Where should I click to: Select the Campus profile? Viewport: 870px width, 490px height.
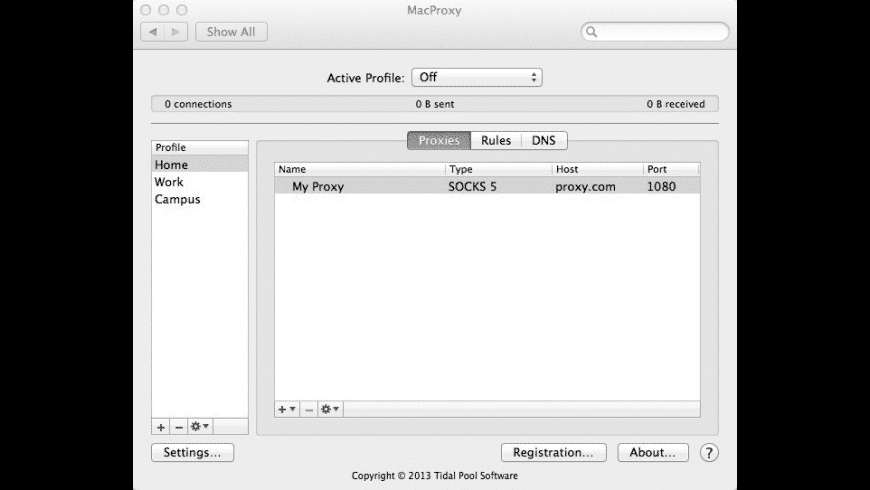pyautogui.click(x=200, y=199)
